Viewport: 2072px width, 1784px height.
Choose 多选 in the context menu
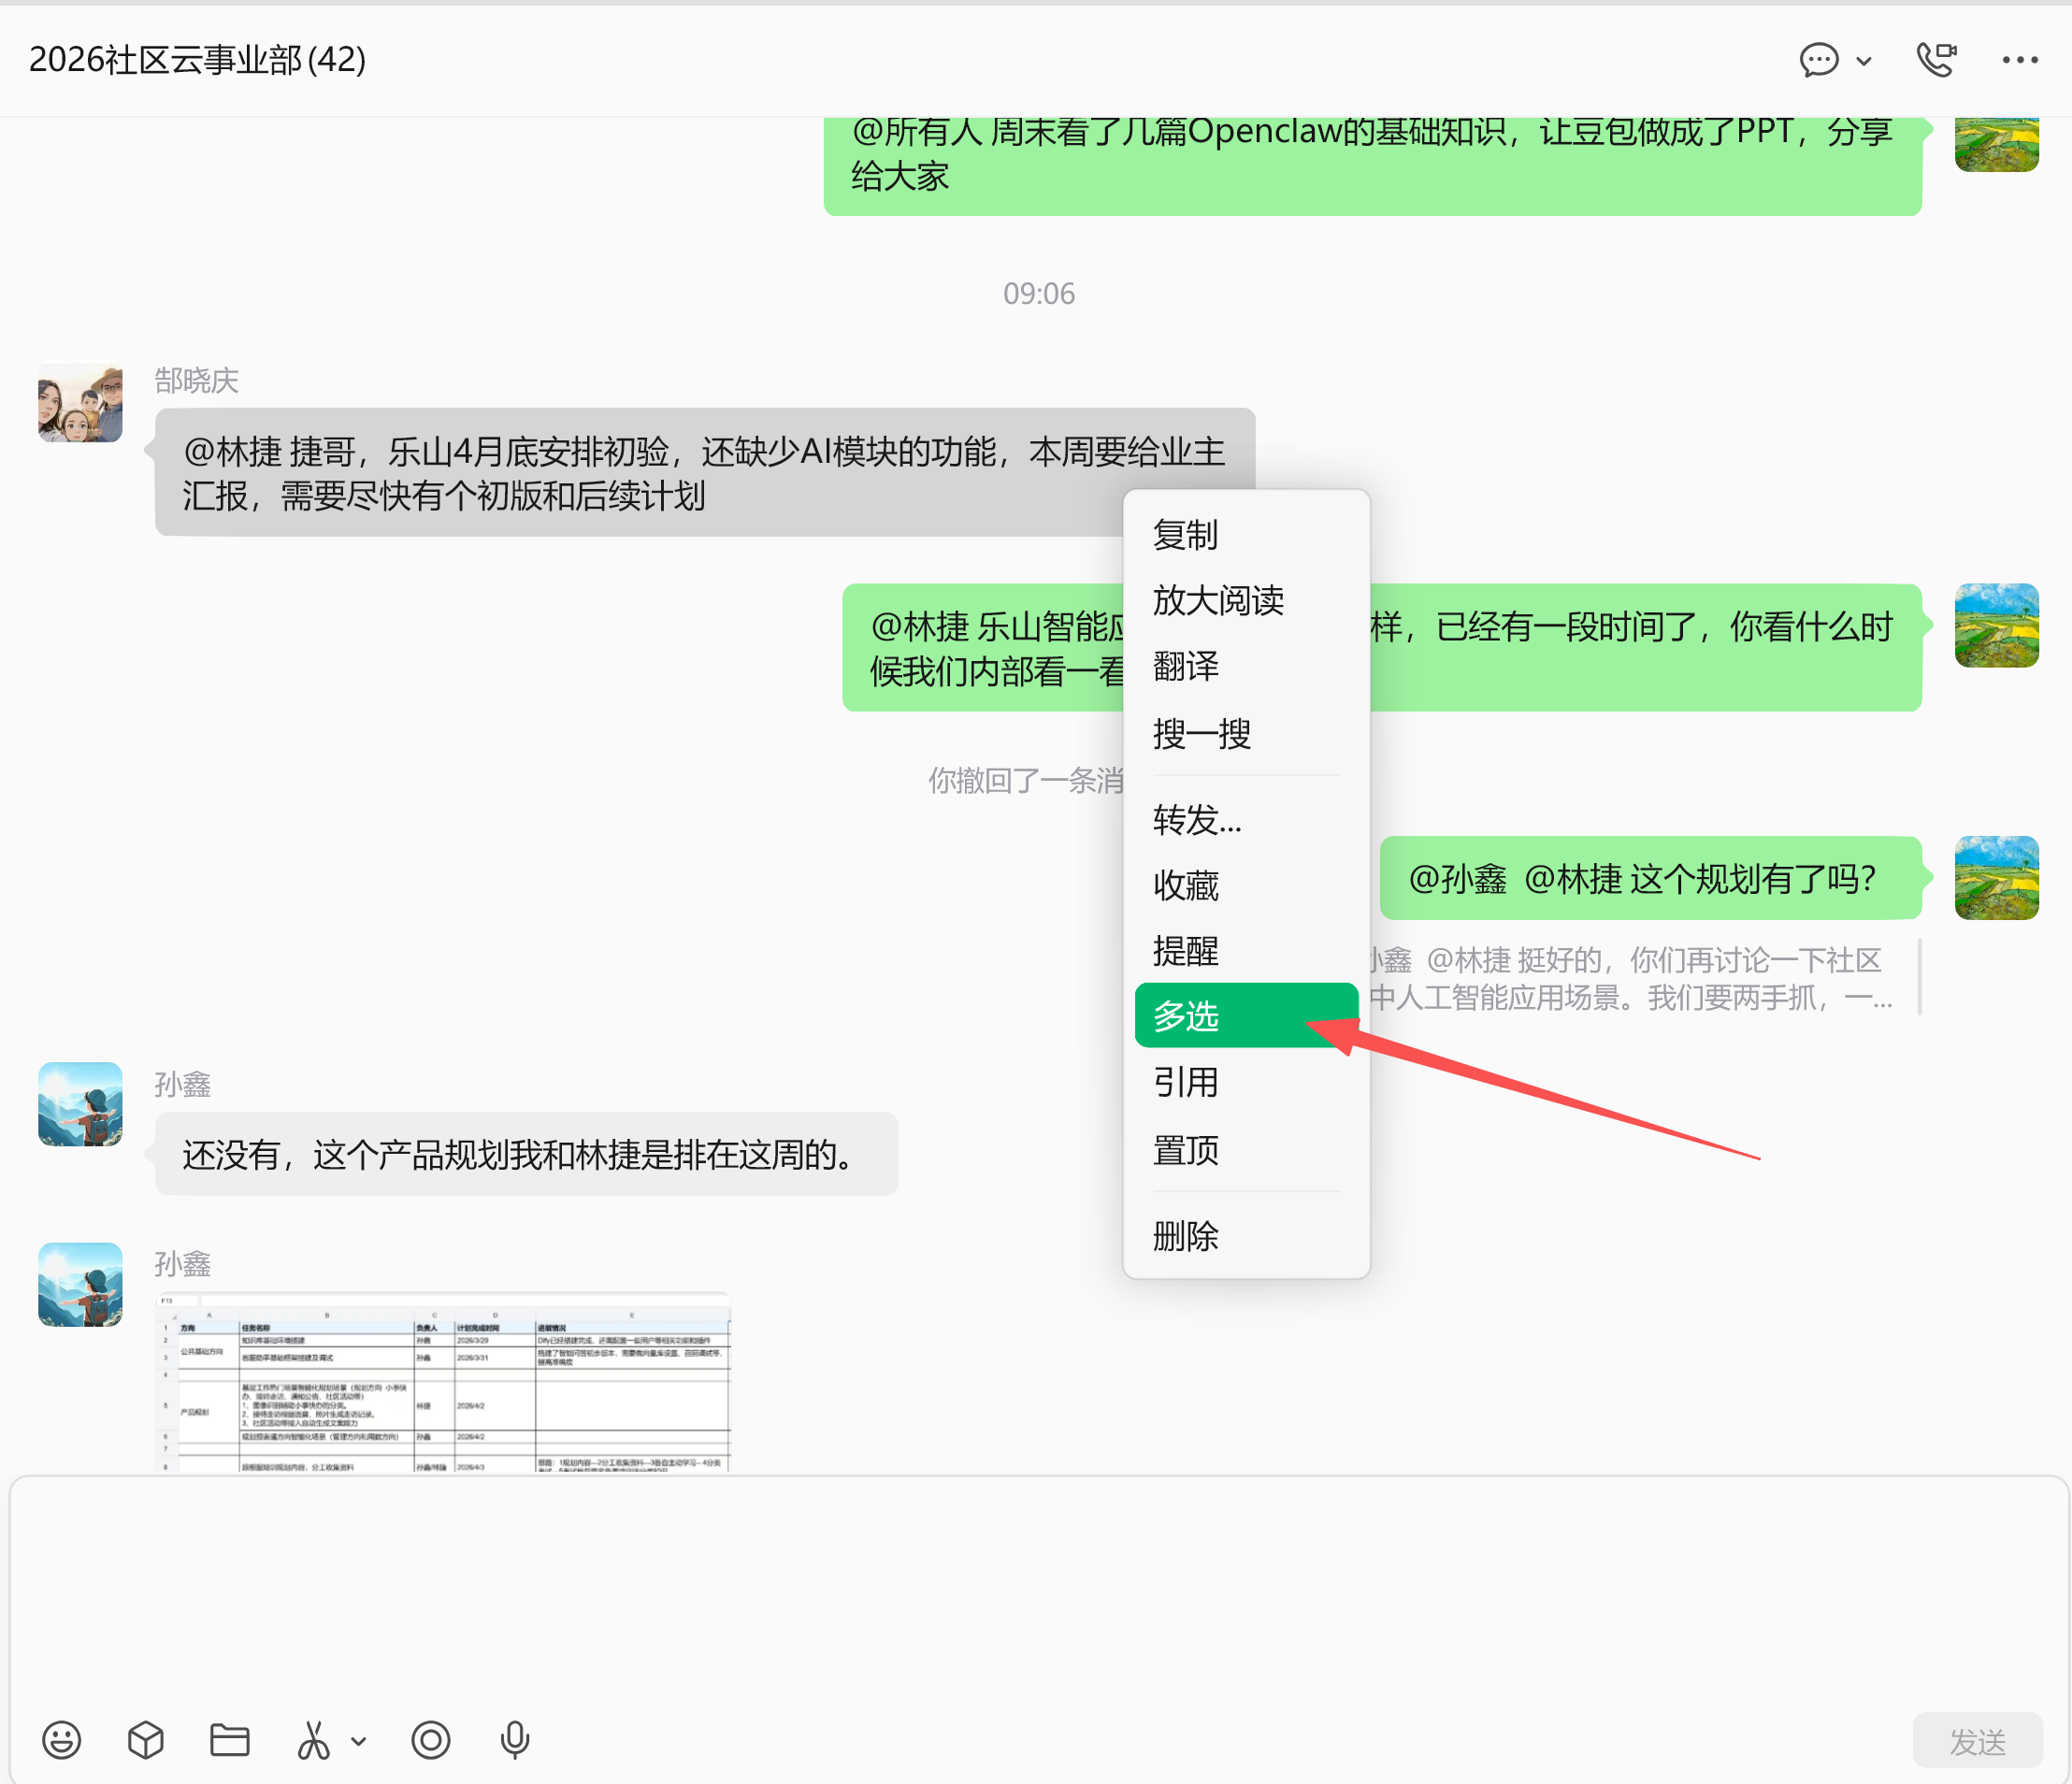click(x=1246, y=1015)
